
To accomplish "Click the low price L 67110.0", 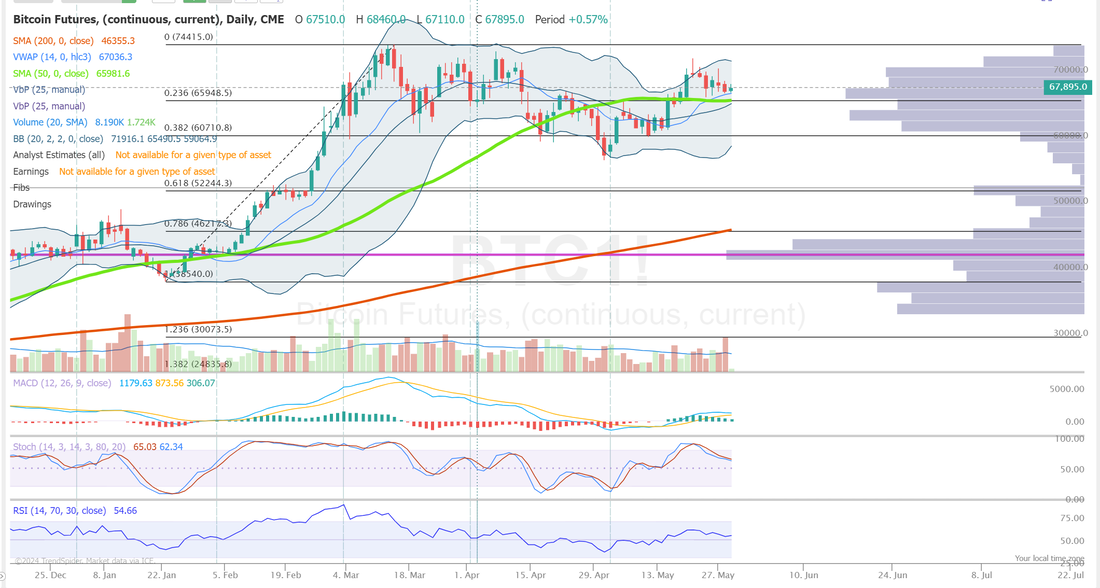I will click(440, 20).
